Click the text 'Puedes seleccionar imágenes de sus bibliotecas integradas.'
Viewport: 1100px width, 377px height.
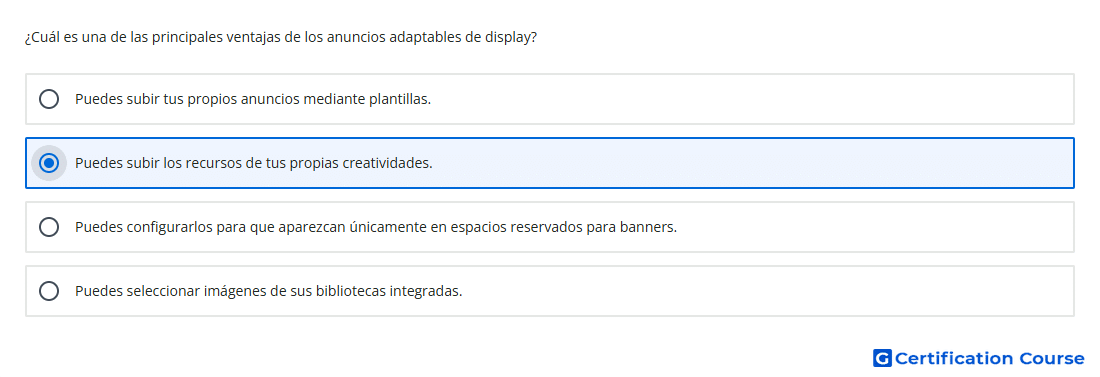(x=269, y=291)
